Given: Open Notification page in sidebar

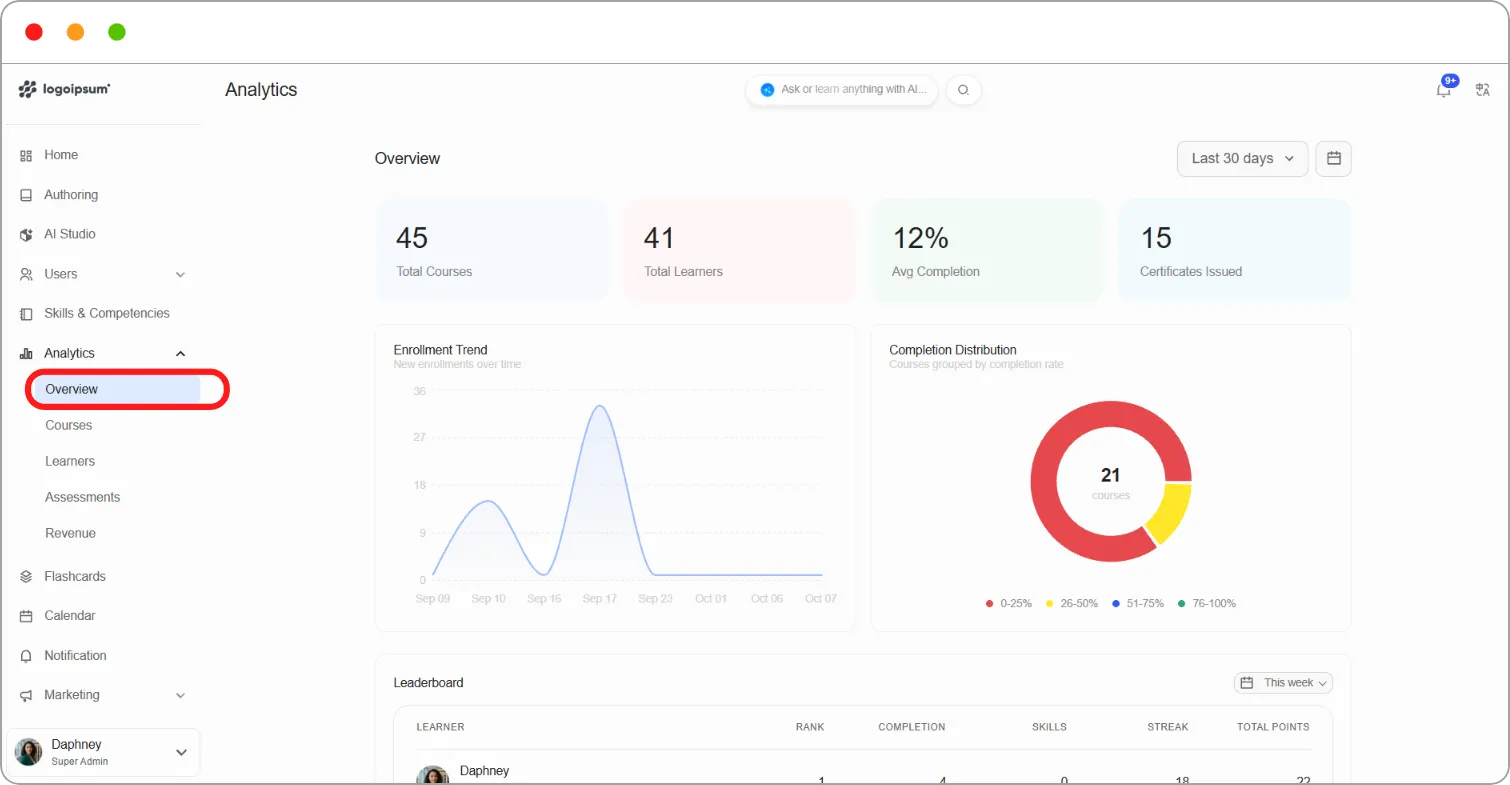Looking at the screenshot, I should point(75,655).
